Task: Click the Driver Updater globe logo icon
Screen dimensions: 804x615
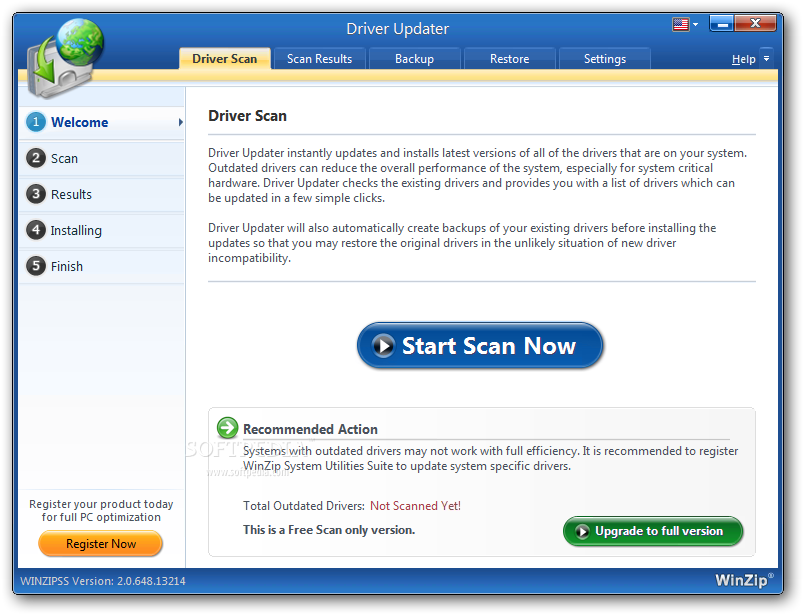Action: click(65, 58)
